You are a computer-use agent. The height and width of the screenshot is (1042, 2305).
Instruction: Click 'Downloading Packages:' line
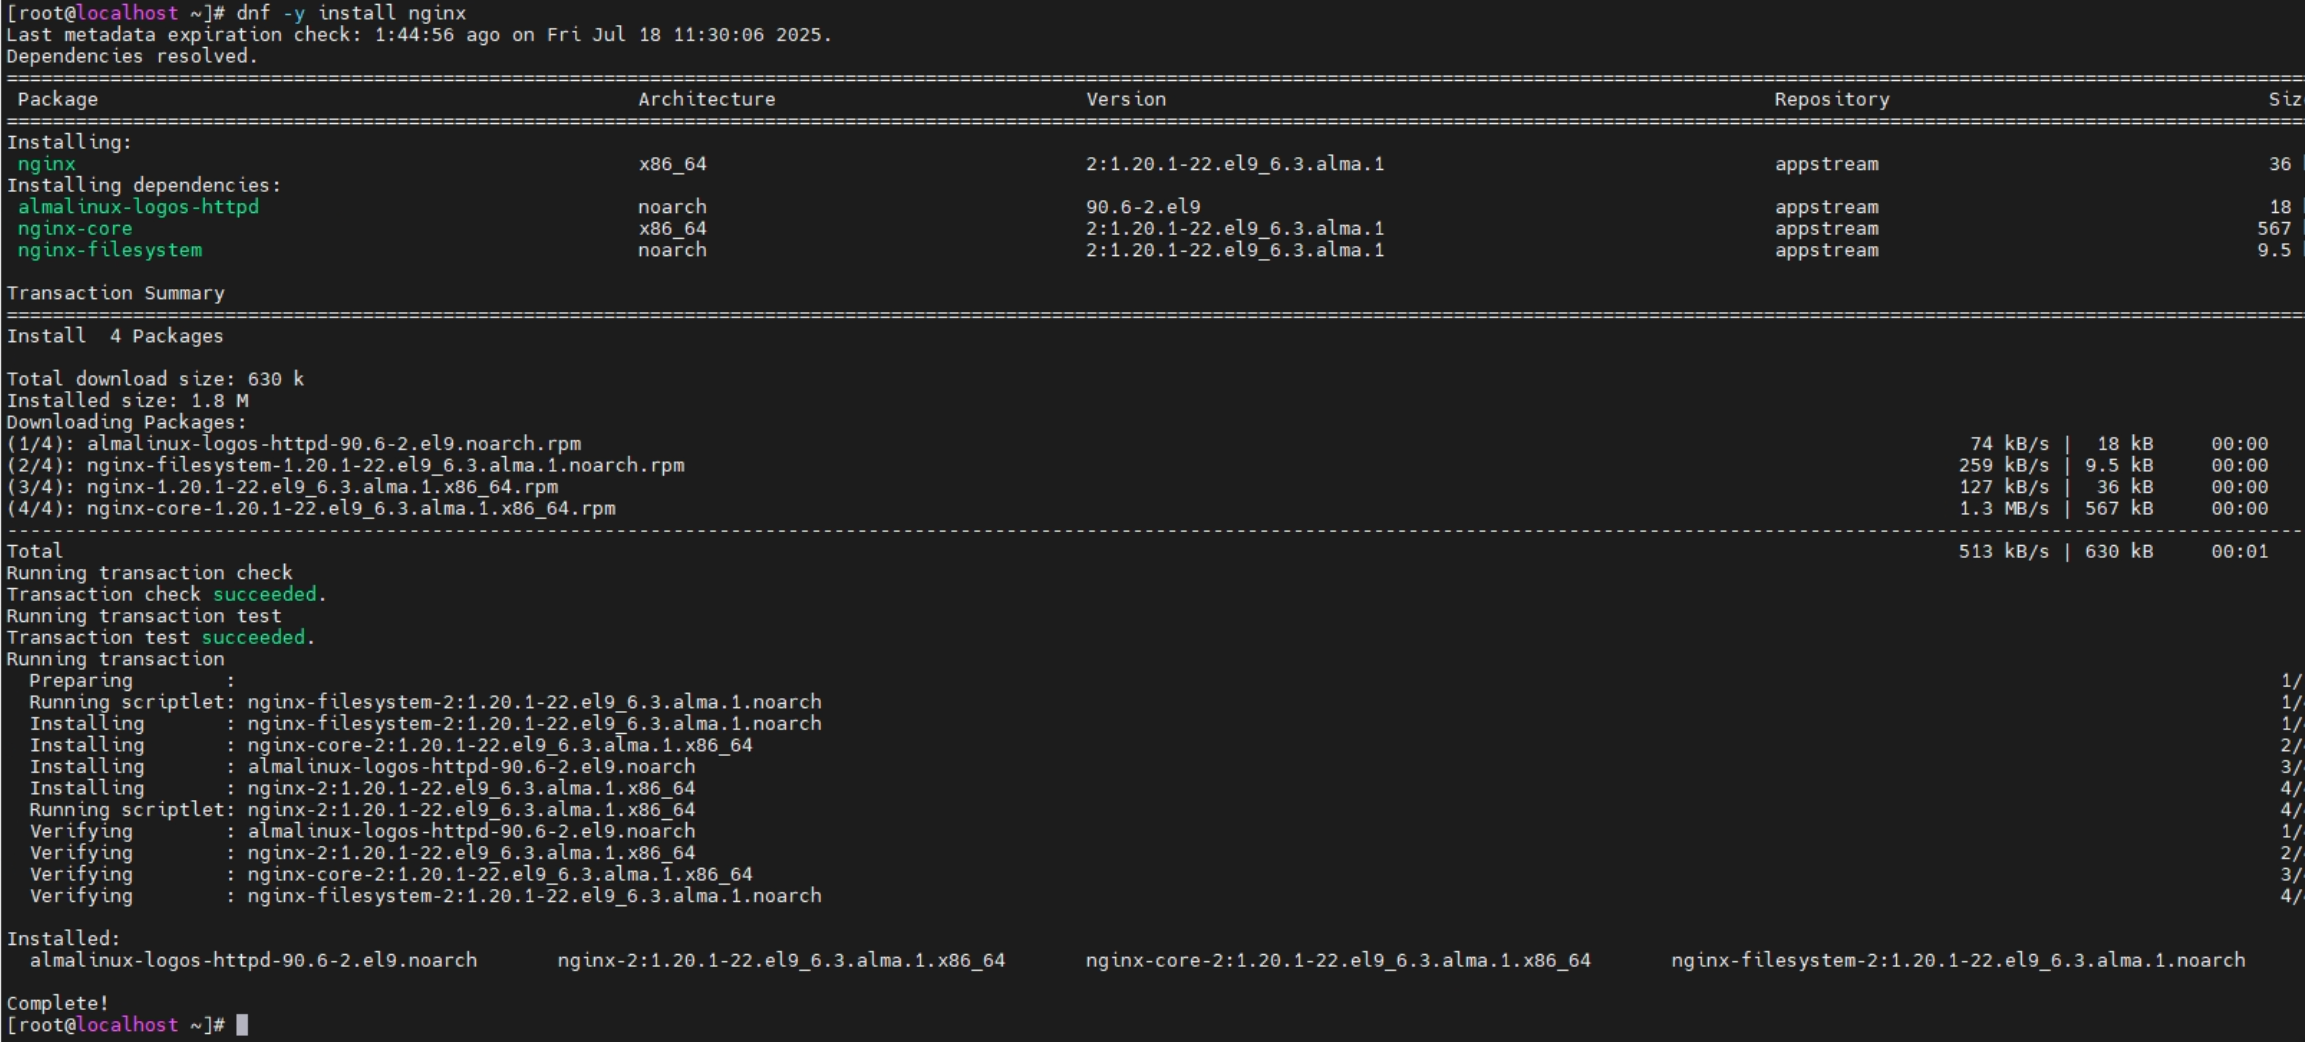[x=127, y=422]
